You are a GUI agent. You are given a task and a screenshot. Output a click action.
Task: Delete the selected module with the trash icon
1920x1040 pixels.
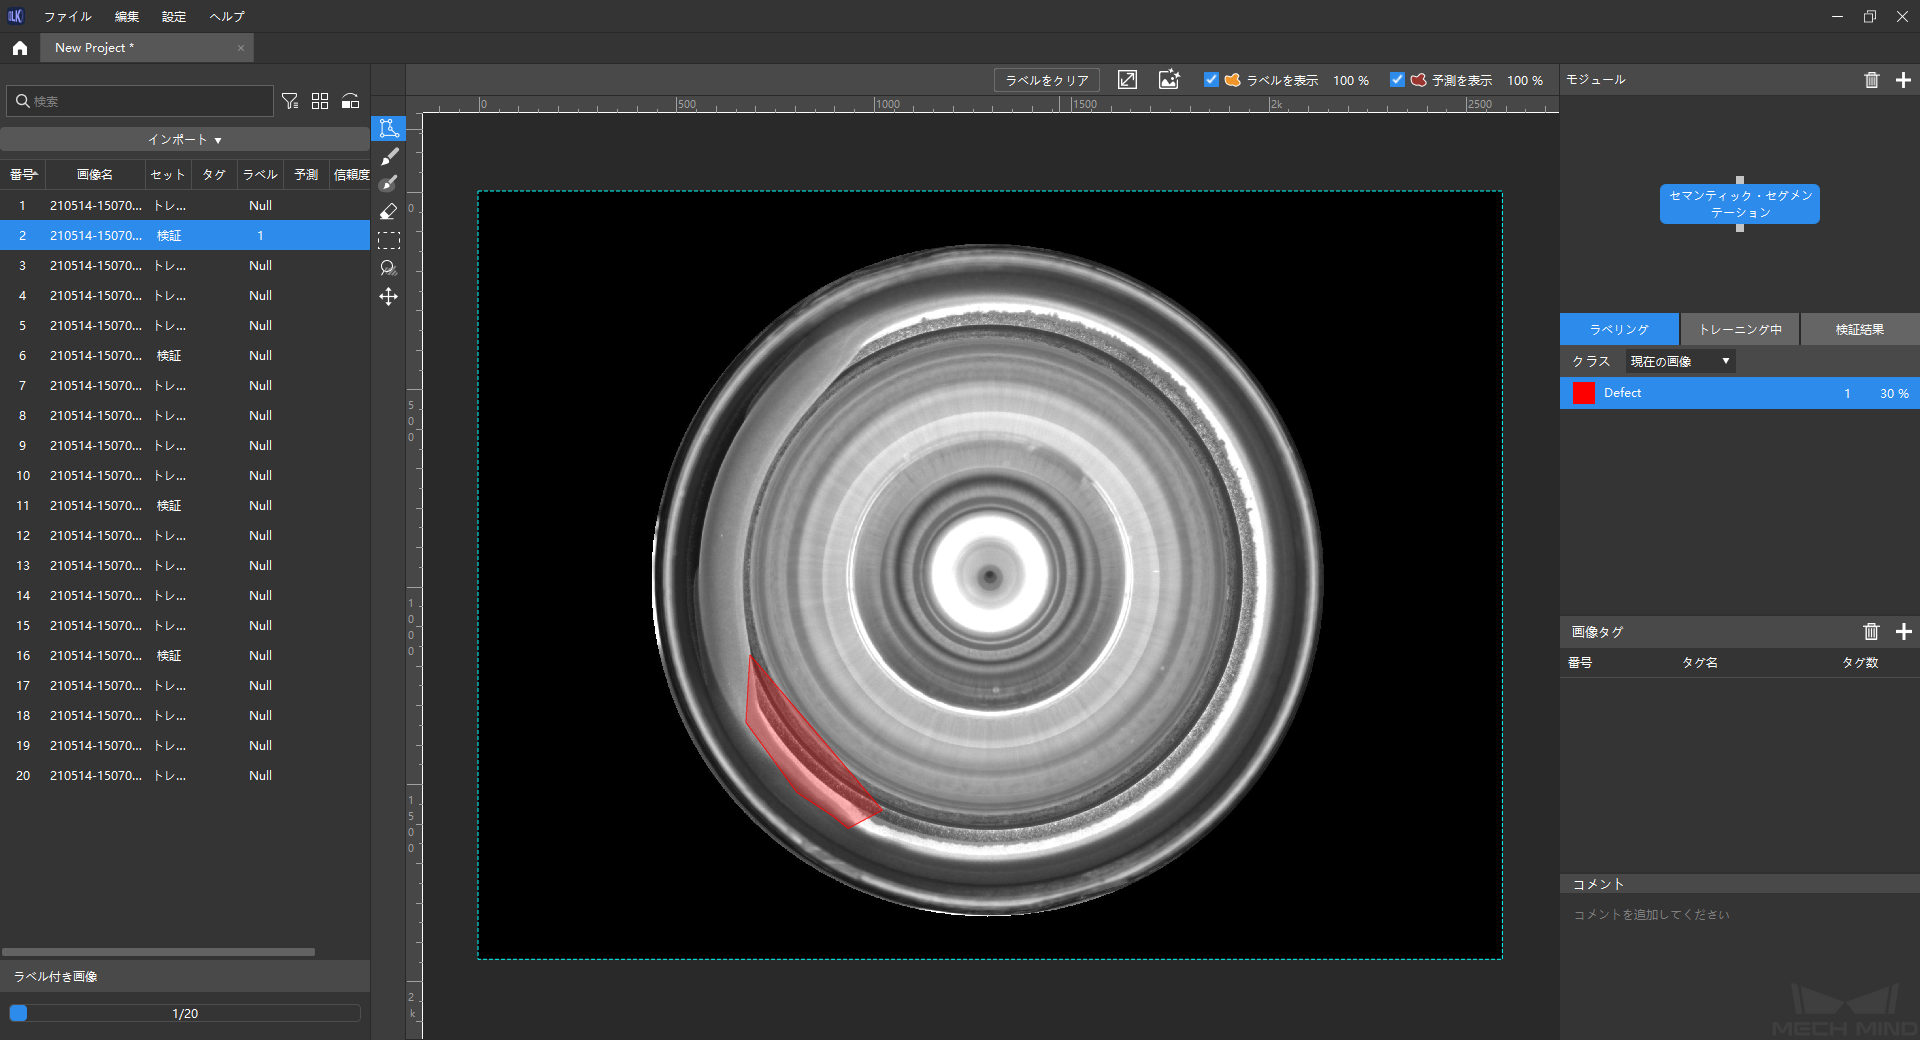point(1872,80)
